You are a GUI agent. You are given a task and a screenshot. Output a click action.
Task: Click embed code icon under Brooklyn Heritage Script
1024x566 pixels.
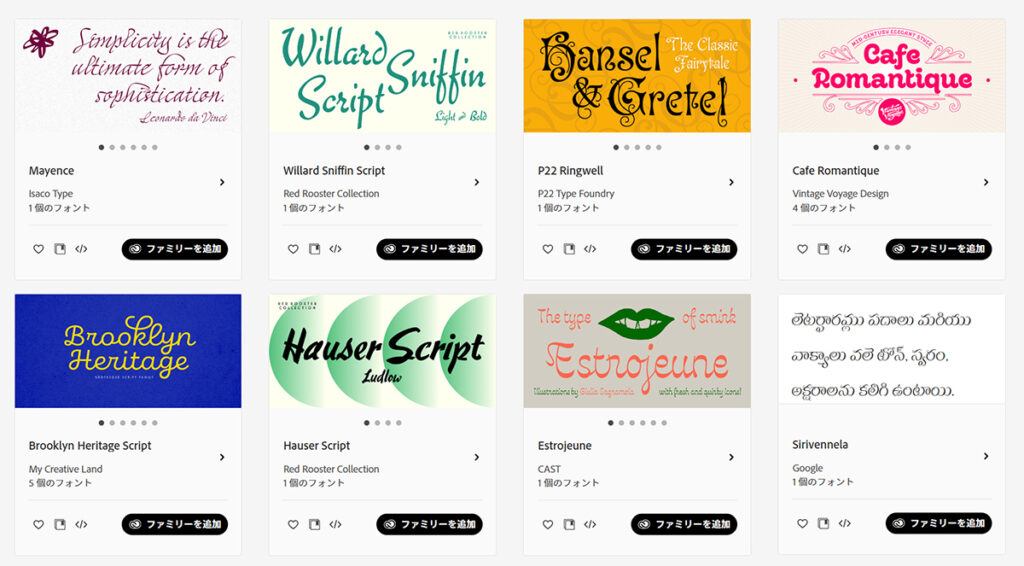click(81, 524)
